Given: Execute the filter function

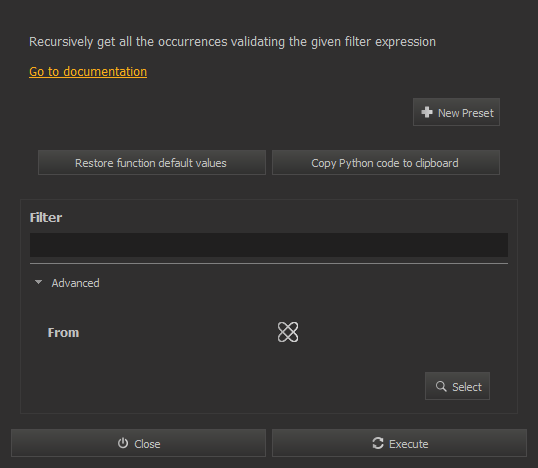Looking at the screenshot, I should (399, 443).
